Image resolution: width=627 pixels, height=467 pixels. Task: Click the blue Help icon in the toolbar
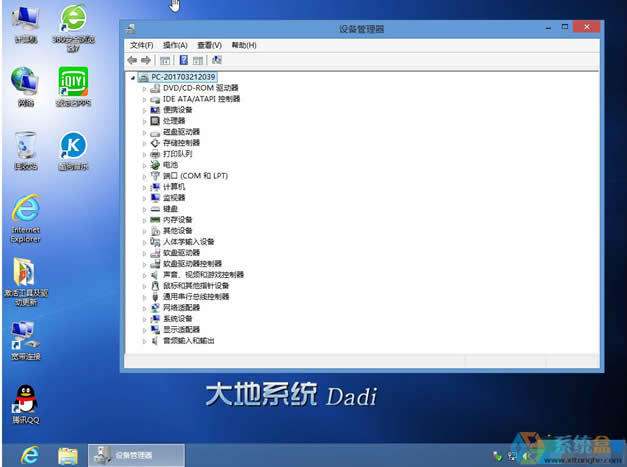[x=183, y=60]
